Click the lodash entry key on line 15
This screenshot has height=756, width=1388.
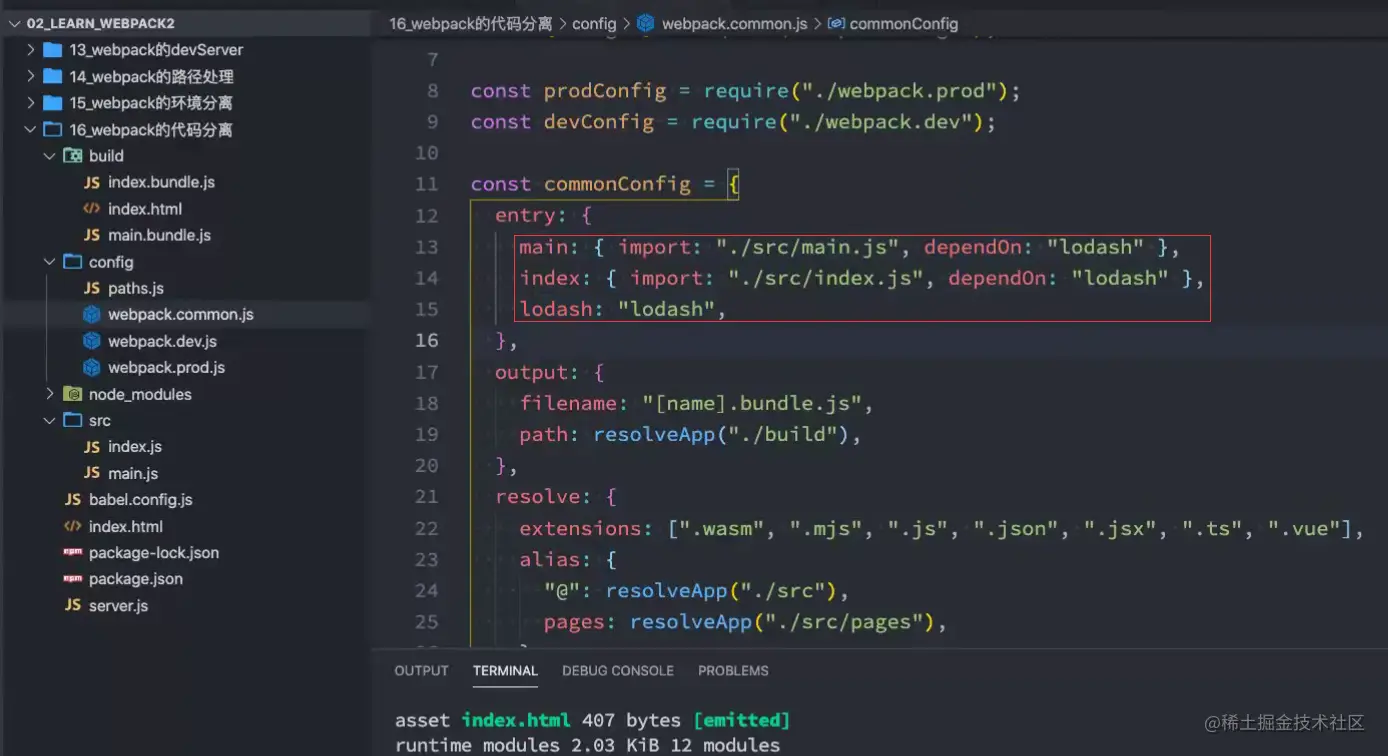point(556,309)
